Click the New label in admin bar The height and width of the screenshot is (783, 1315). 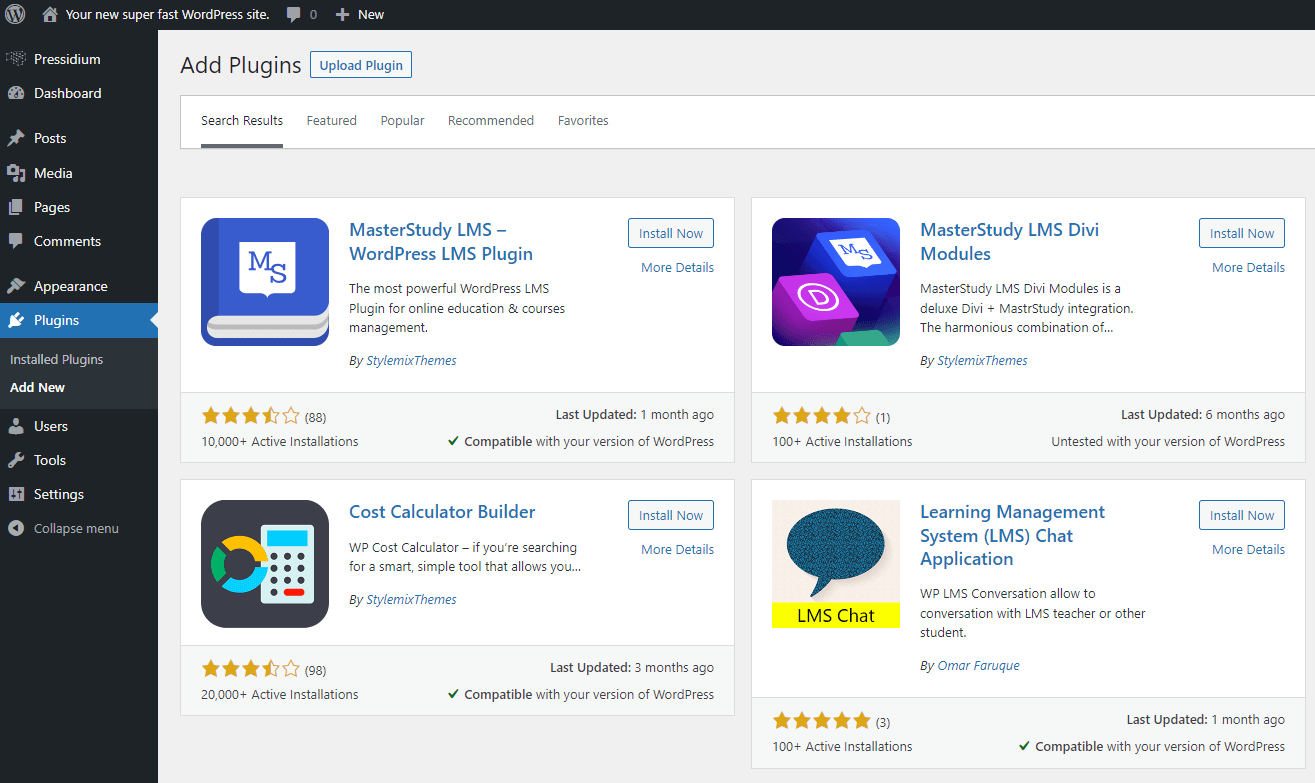pyautogui.click(x=371, y=14)
